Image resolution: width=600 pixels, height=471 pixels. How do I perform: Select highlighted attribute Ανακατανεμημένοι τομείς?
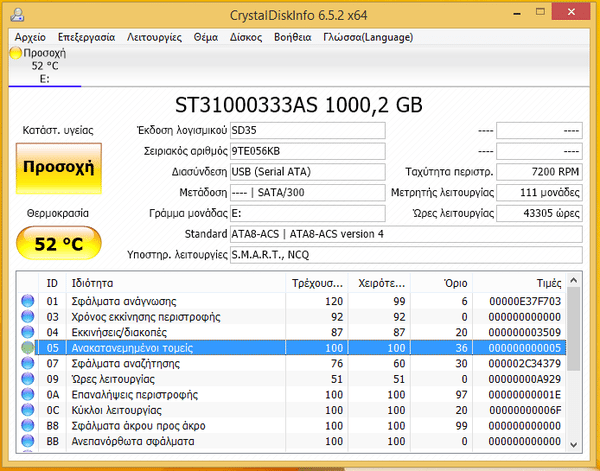click(132, 348)
